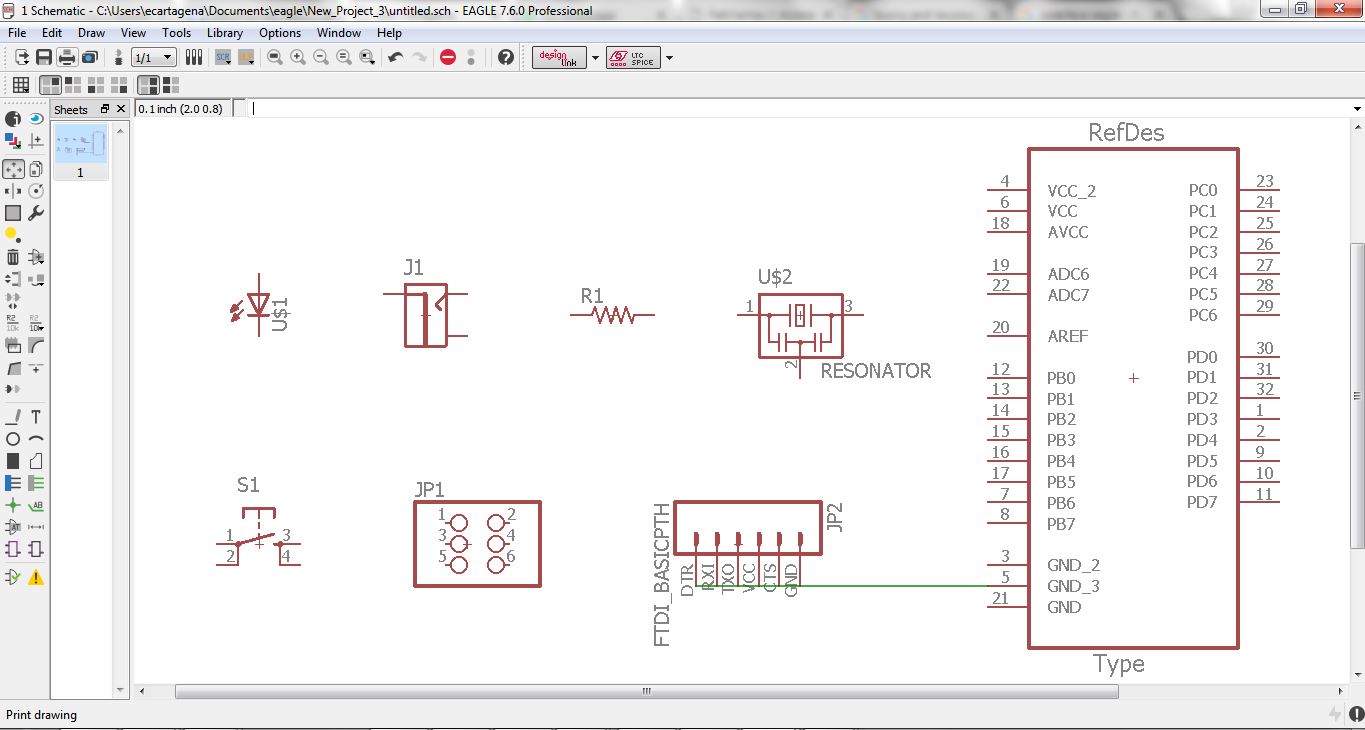The image size is (1365, 730).
Task: Undock the Sheets panel
Action: pos(105,109)
